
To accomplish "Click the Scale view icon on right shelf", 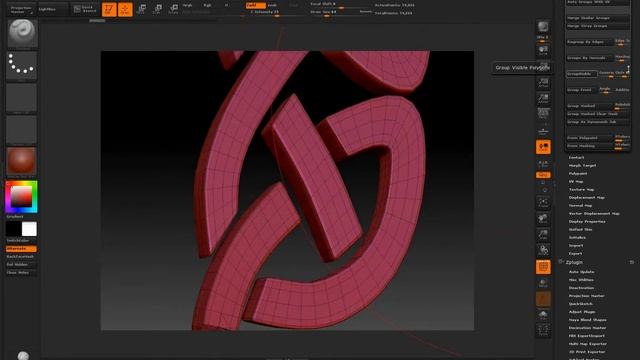I will click(543, 235).
